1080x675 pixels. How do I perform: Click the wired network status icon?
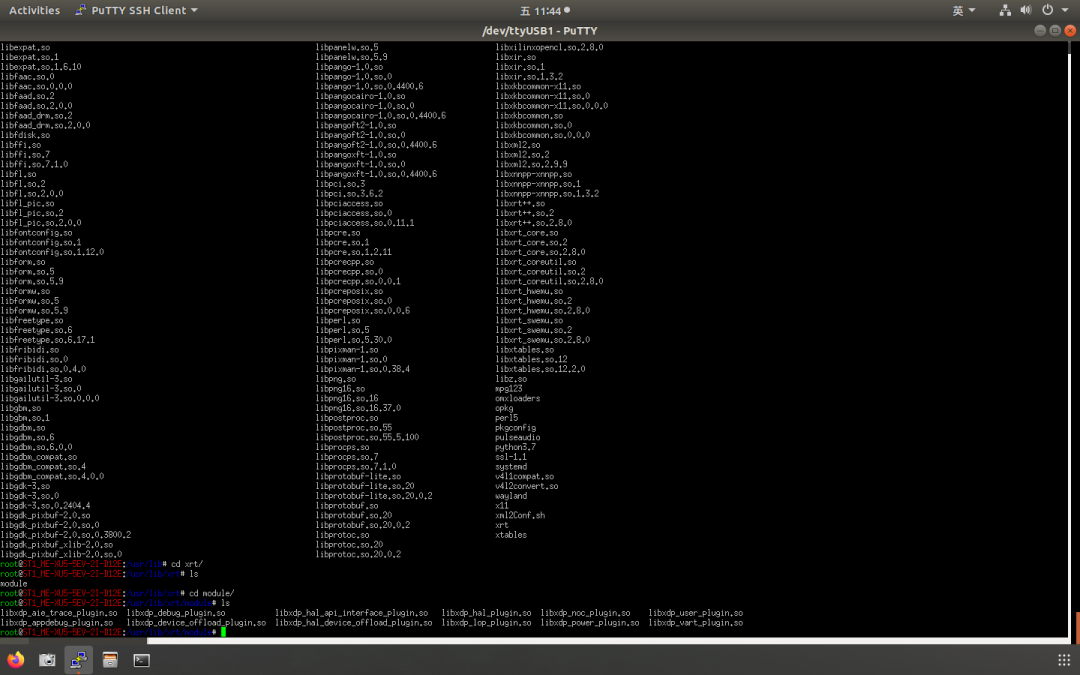1005,10
